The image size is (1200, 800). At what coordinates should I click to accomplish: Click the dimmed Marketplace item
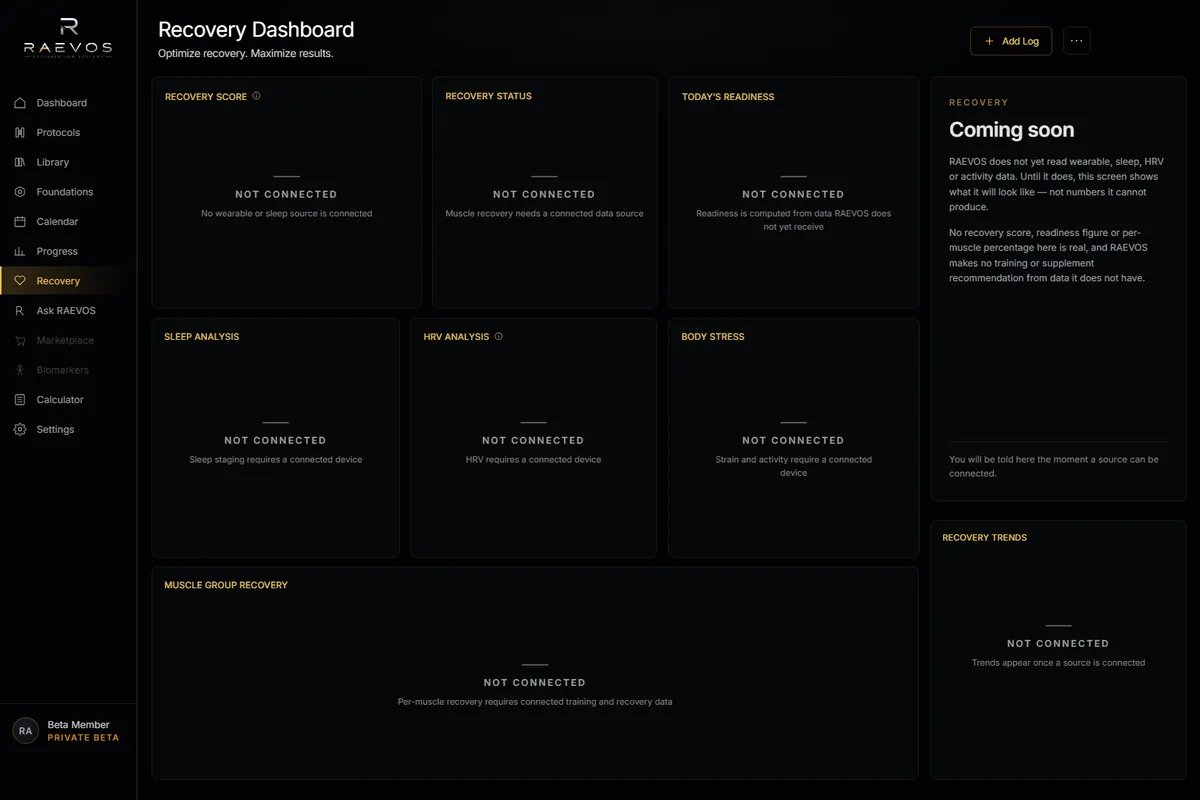tap(68, 340)
